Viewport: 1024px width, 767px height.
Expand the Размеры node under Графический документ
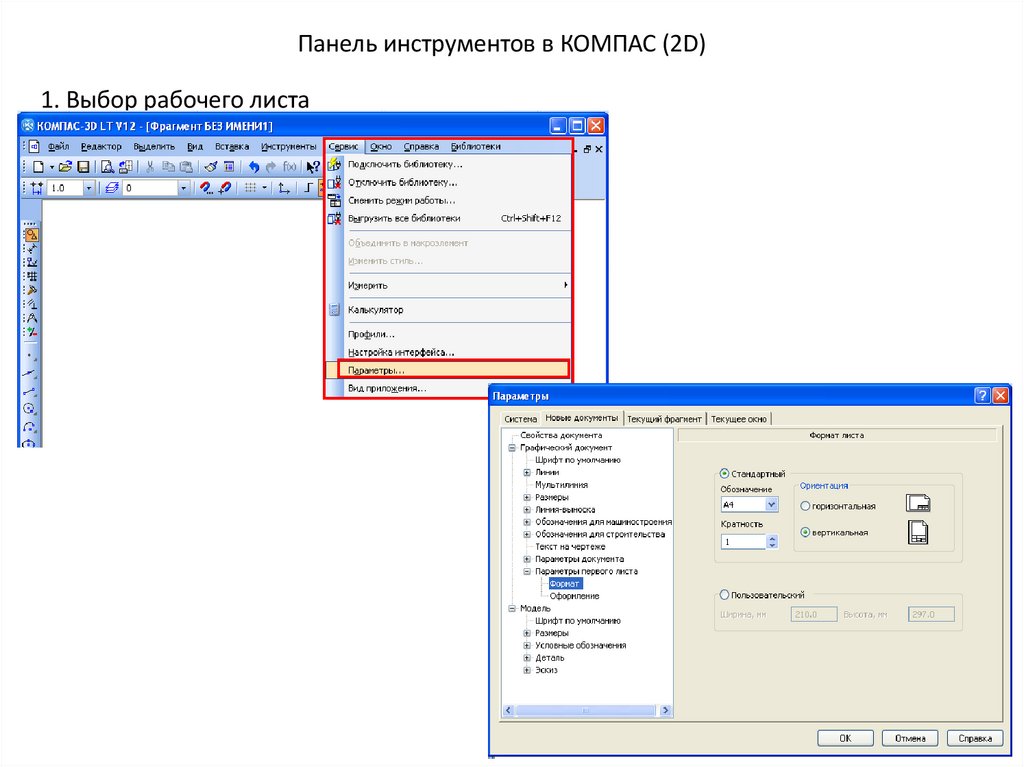527,497
